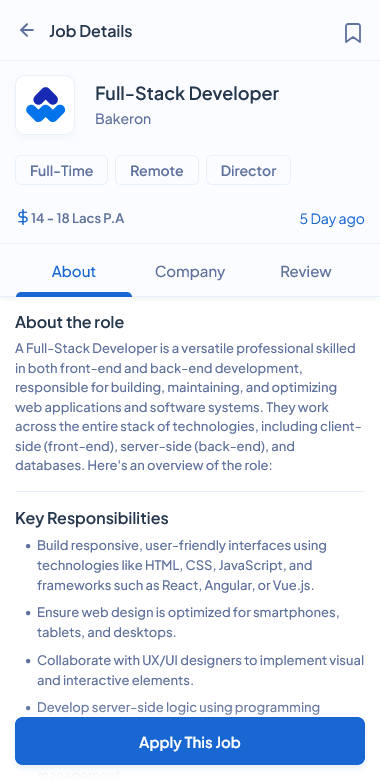This screenshot has width=380, height=780.
Task: Tap the back arrow icon
Action: [x=26, y=31]
